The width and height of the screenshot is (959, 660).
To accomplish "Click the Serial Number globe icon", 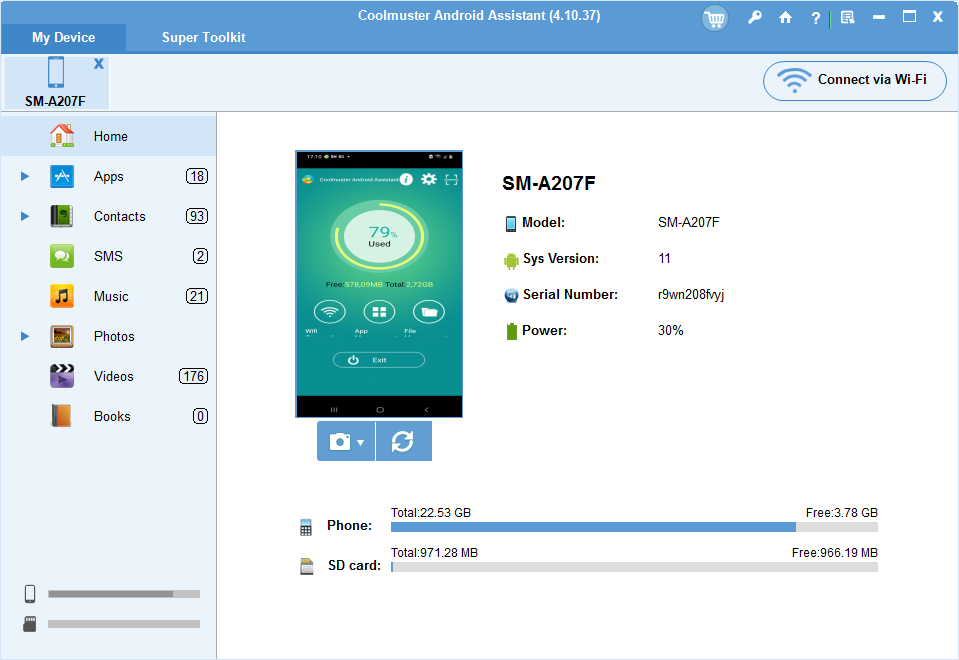I will pyautogui.click(x=511, y=295).
